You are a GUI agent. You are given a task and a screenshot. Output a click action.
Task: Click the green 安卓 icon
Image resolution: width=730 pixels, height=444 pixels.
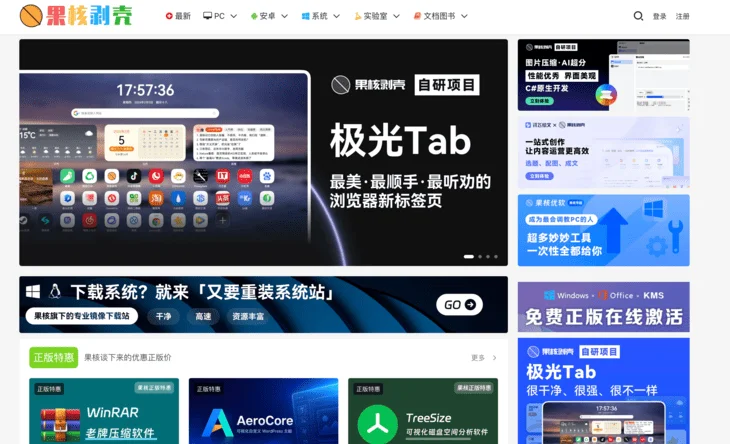pyautogui.click(x=254, y=16)
